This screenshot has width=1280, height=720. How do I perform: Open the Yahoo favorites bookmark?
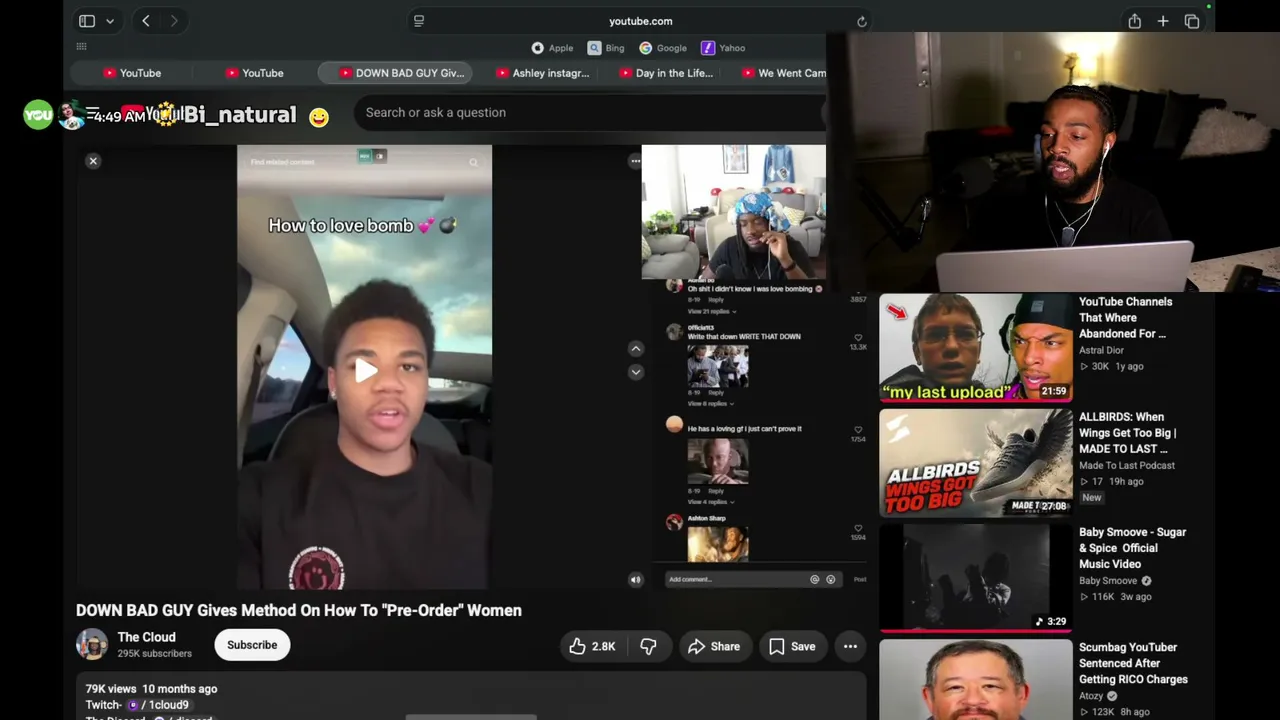[x=723, y=48]
